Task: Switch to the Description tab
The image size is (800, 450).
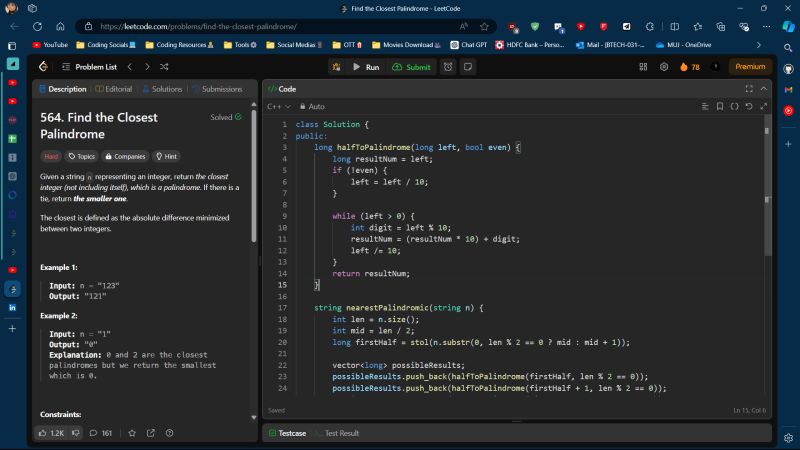Action: 62,89
